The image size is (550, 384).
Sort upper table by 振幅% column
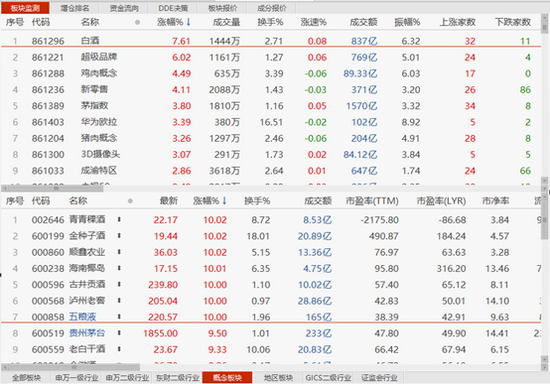407,22
